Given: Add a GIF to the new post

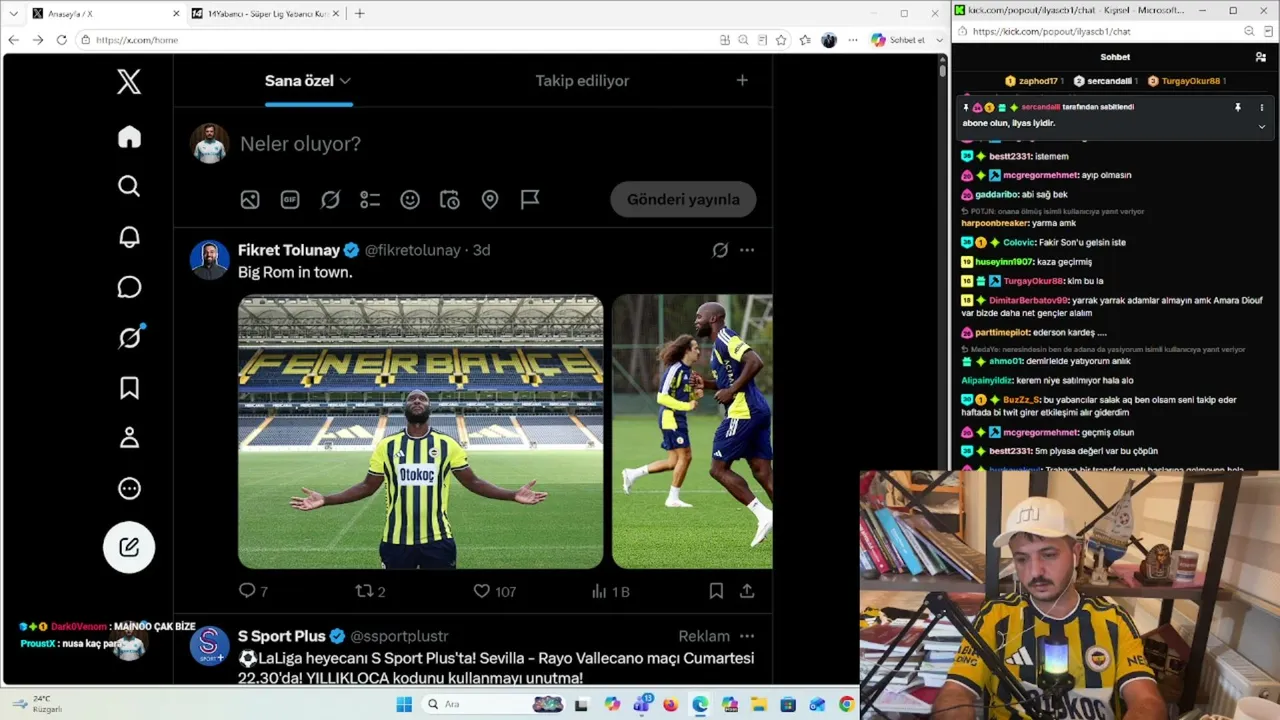Looking at the screenshot, I should click(x=290, y=200).
